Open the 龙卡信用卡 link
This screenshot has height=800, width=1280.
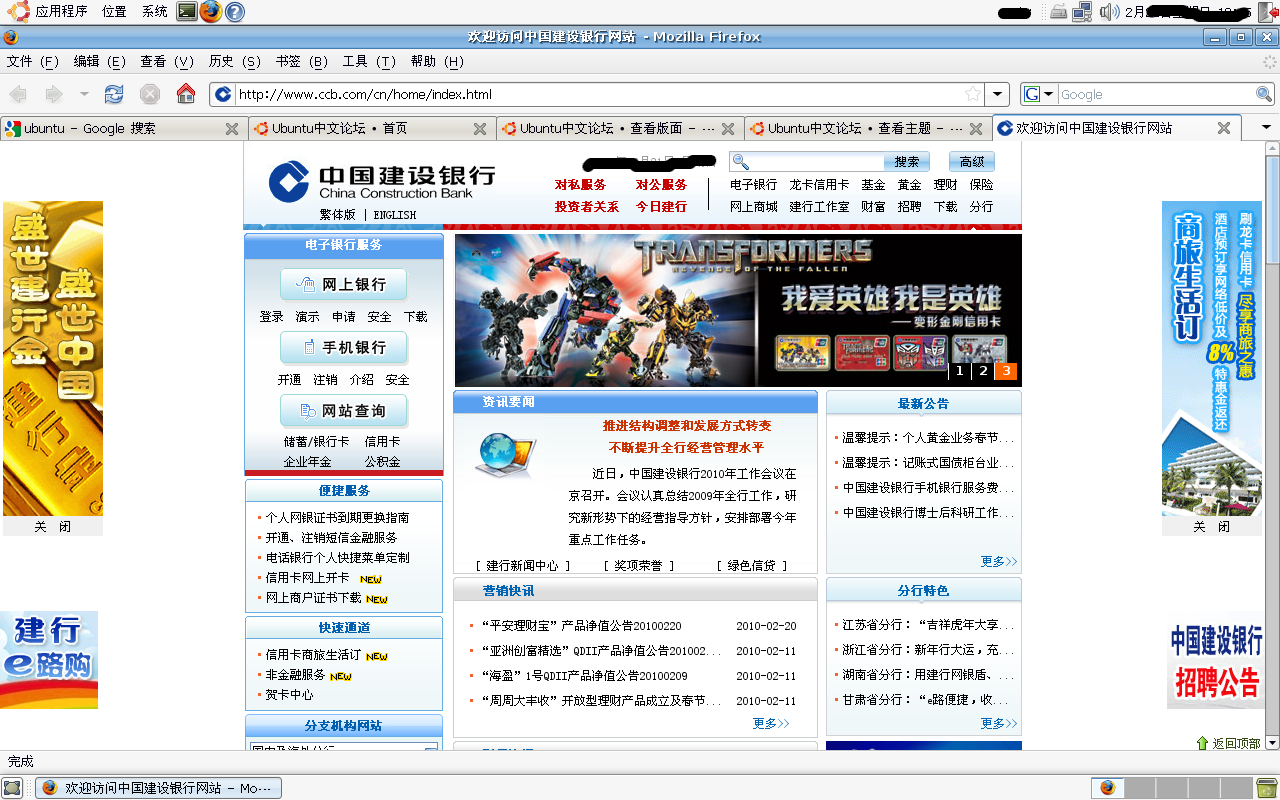click(819, 185)
